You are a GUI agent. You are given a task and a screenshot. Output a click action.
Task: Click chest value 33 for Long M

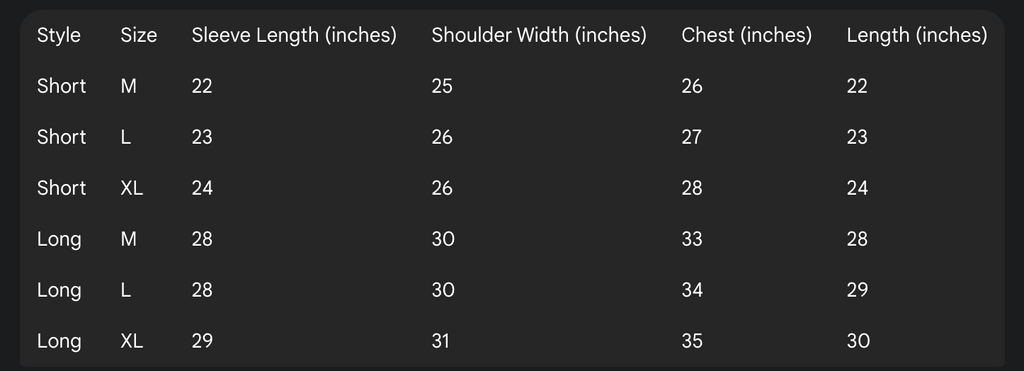click(692, 239)
